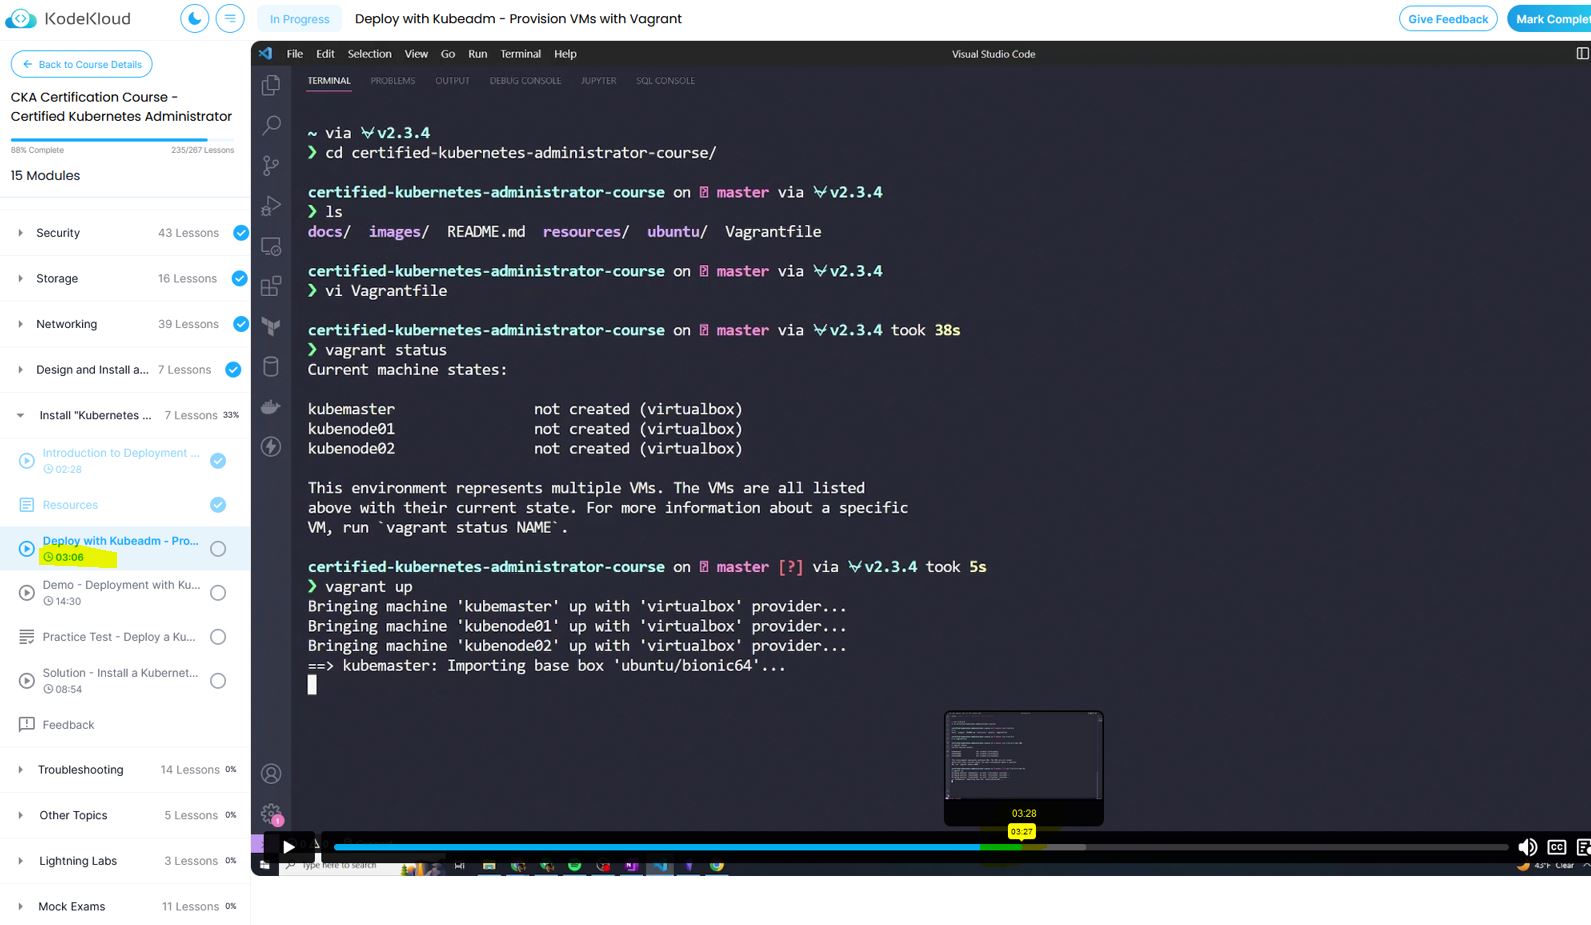The height and width of the screenshot is (925, 1591).
Task: Open the Feedback link in the lesson list
Action: (x=68, y=725)
